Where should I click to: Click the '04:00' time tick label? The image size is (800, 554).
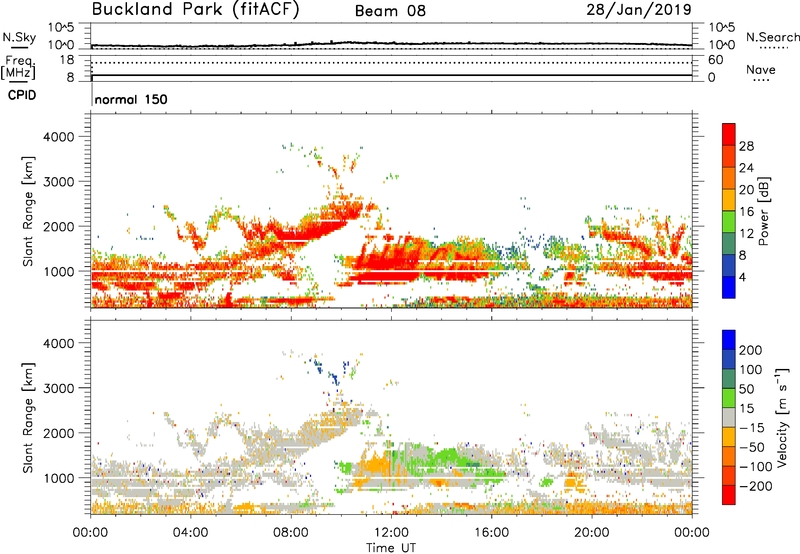coord(191,533)
